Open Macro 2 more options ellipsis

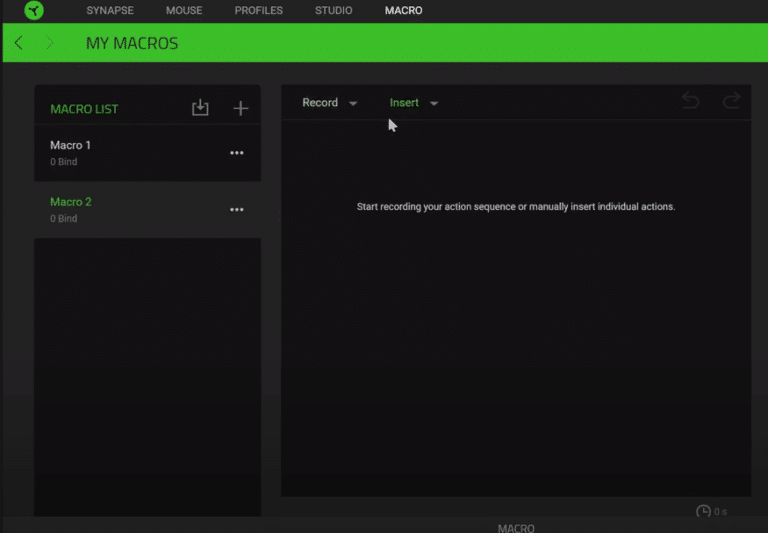tap(237, 210)
